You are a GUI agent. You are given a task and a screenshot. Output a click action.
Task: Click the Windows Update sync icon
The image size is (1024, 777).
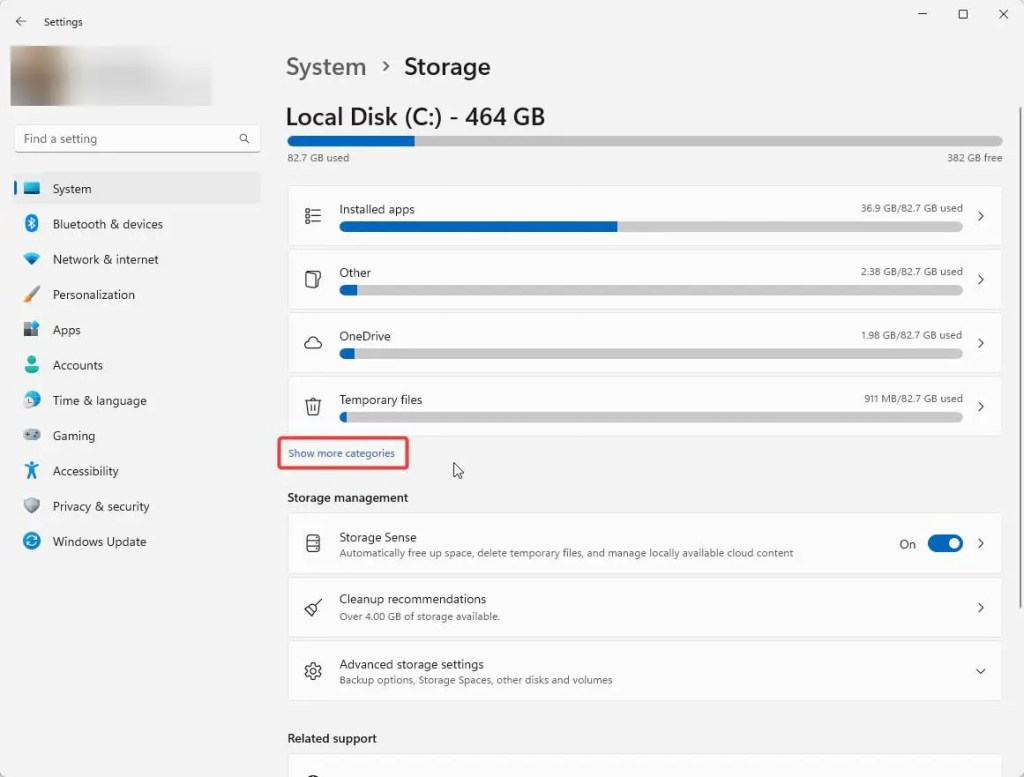pyautogui.click(x=31, y=541)
